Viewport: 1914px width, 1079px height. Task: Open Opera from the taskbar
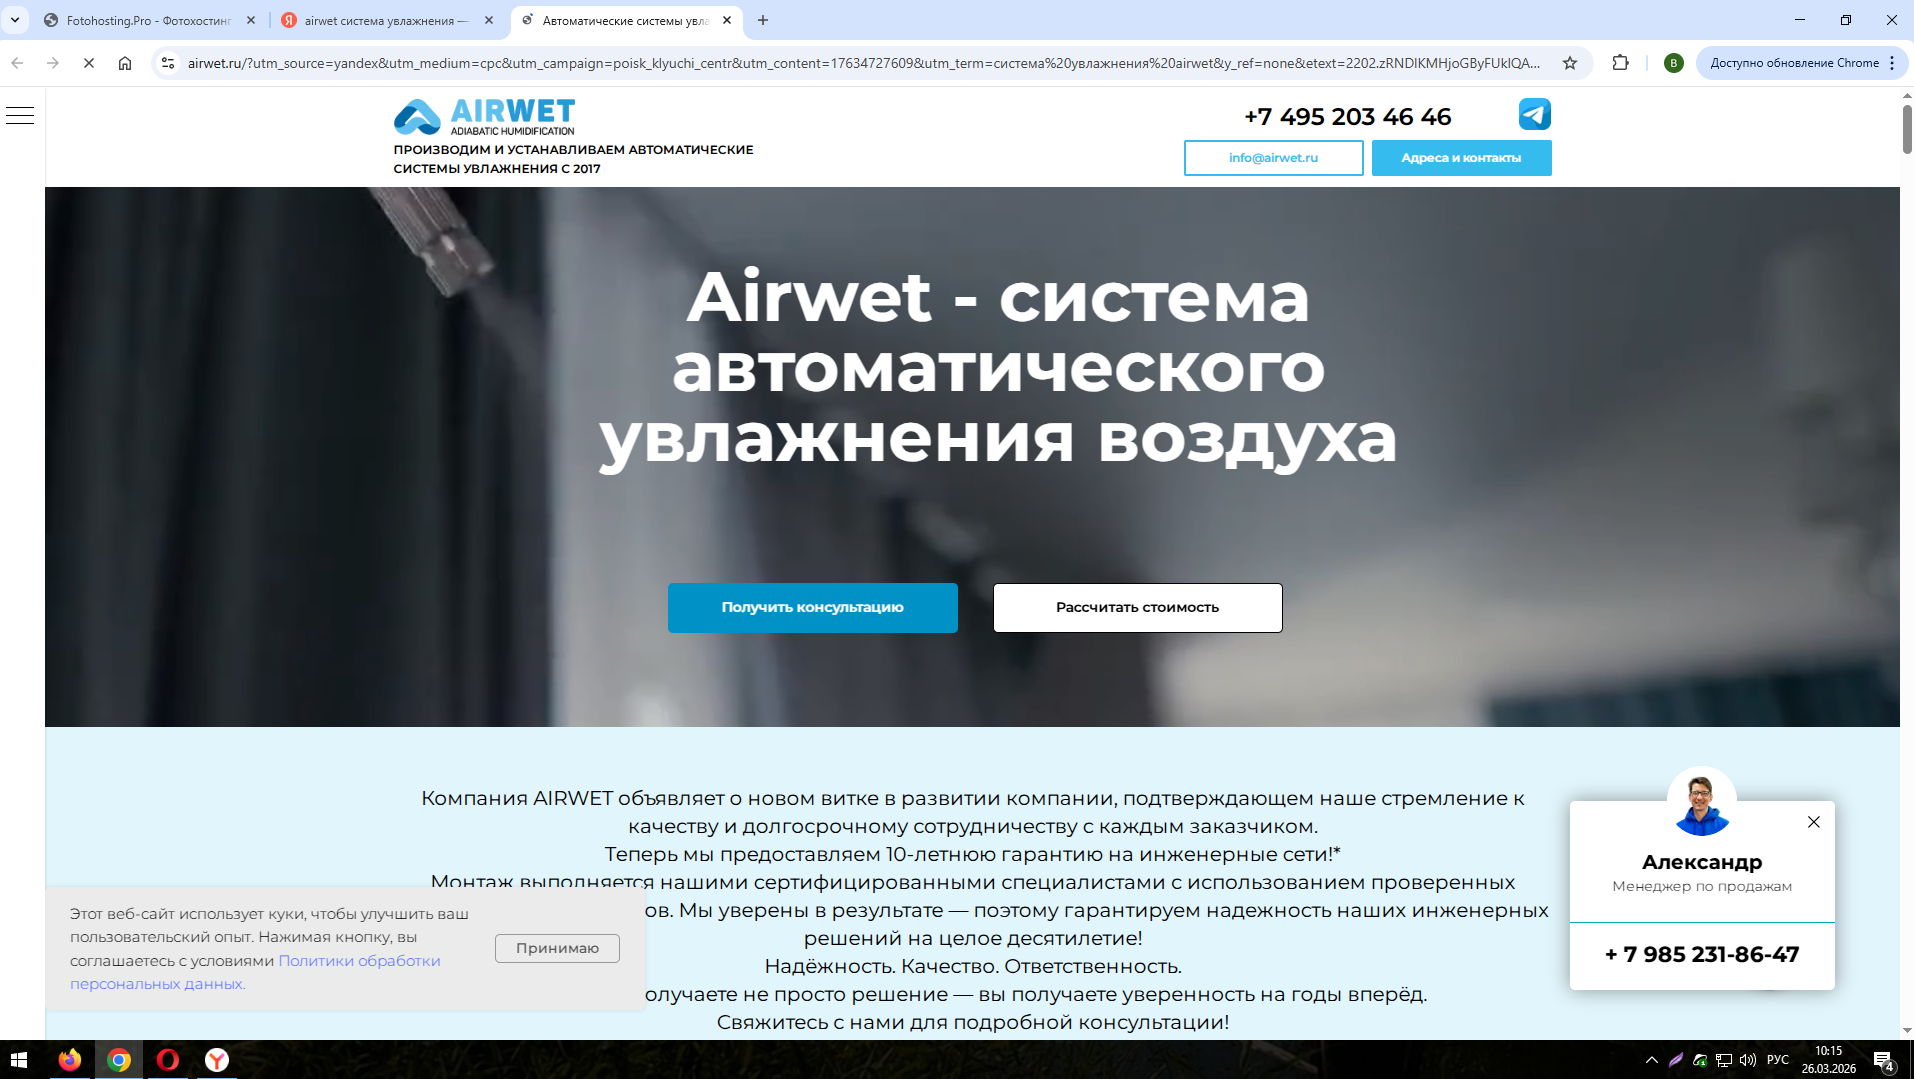coord(168,1060)
